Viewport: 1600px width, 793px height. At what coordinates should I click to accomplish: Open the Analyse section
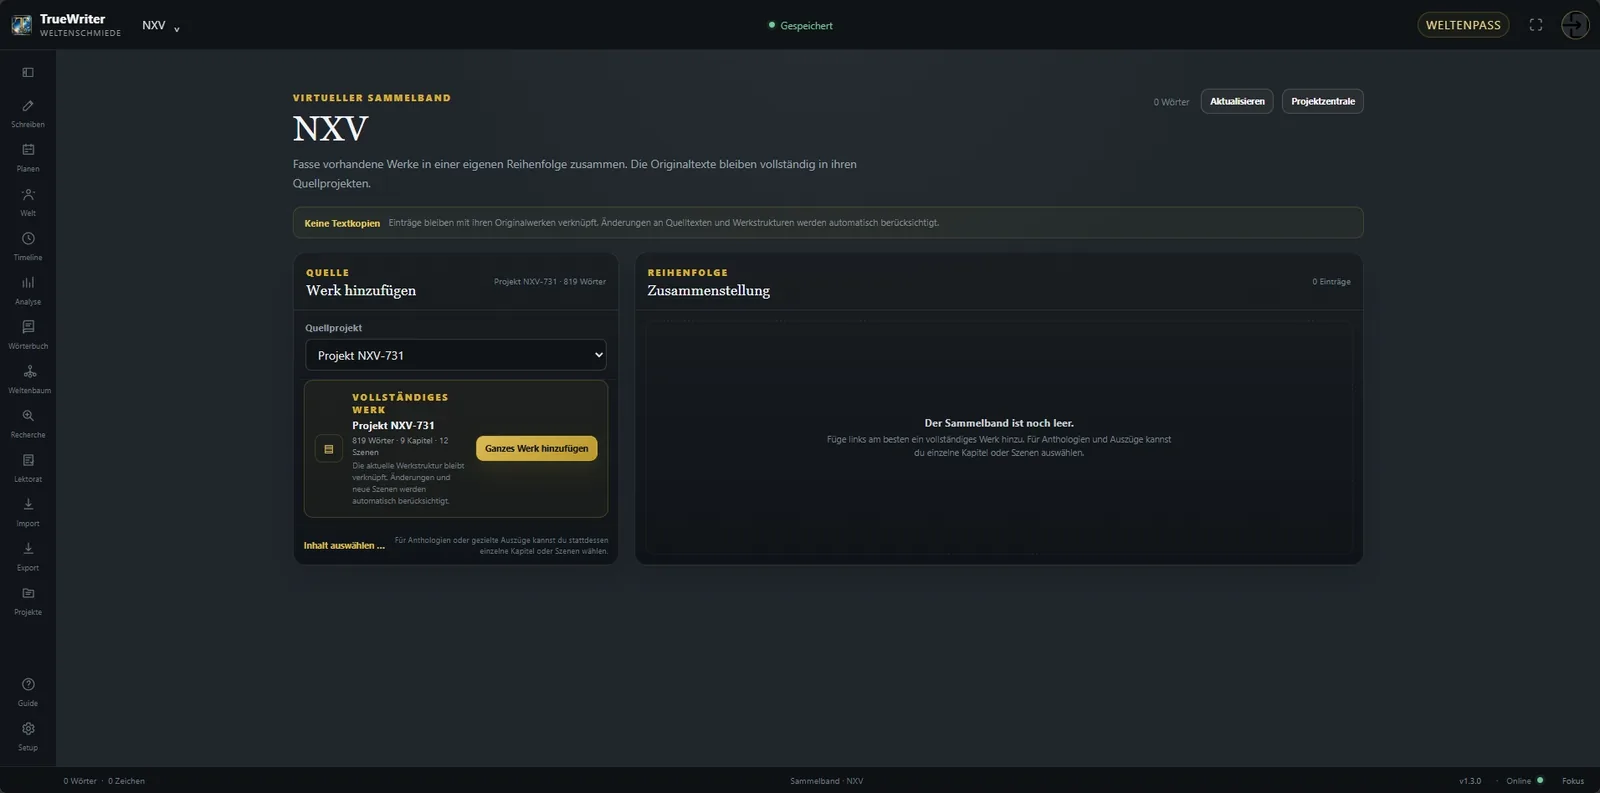coord(28,290)
